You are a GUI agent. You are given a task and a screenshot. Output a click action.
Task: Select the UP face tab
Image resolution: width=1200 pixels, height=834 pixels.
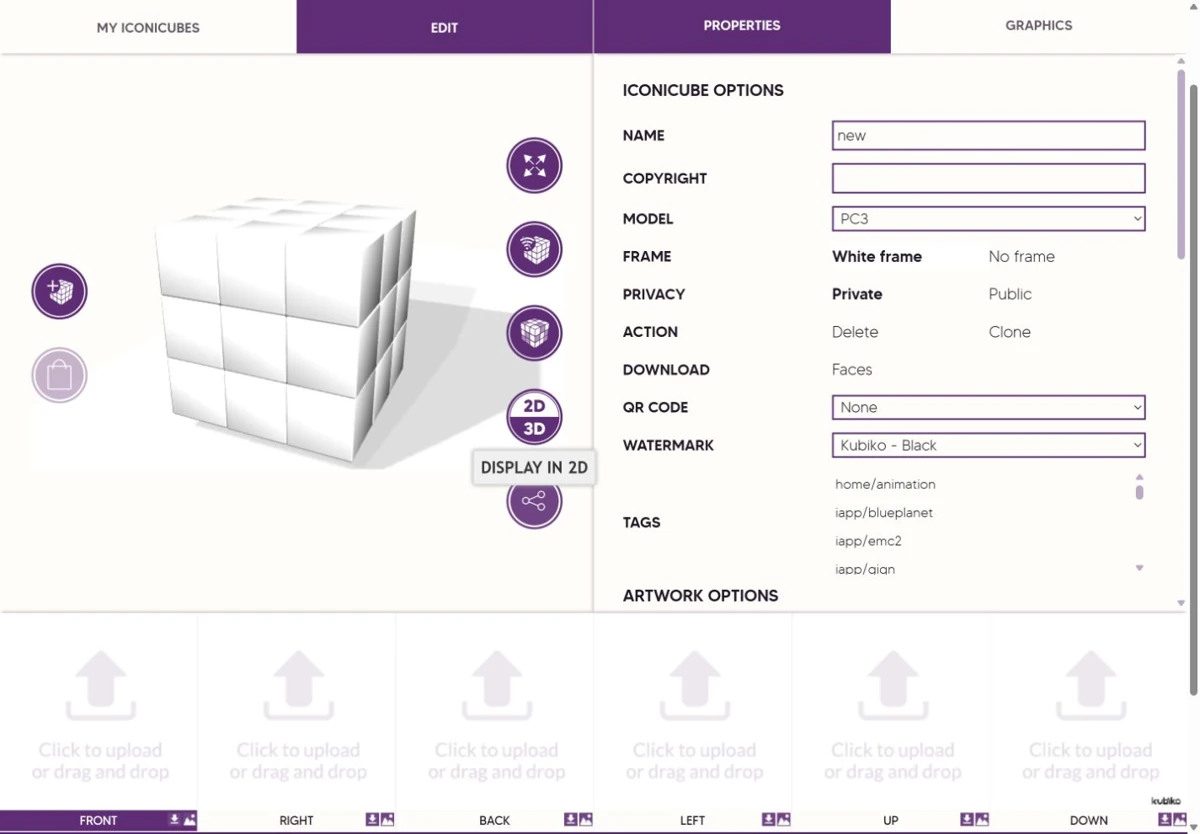(x=891, y=820)
